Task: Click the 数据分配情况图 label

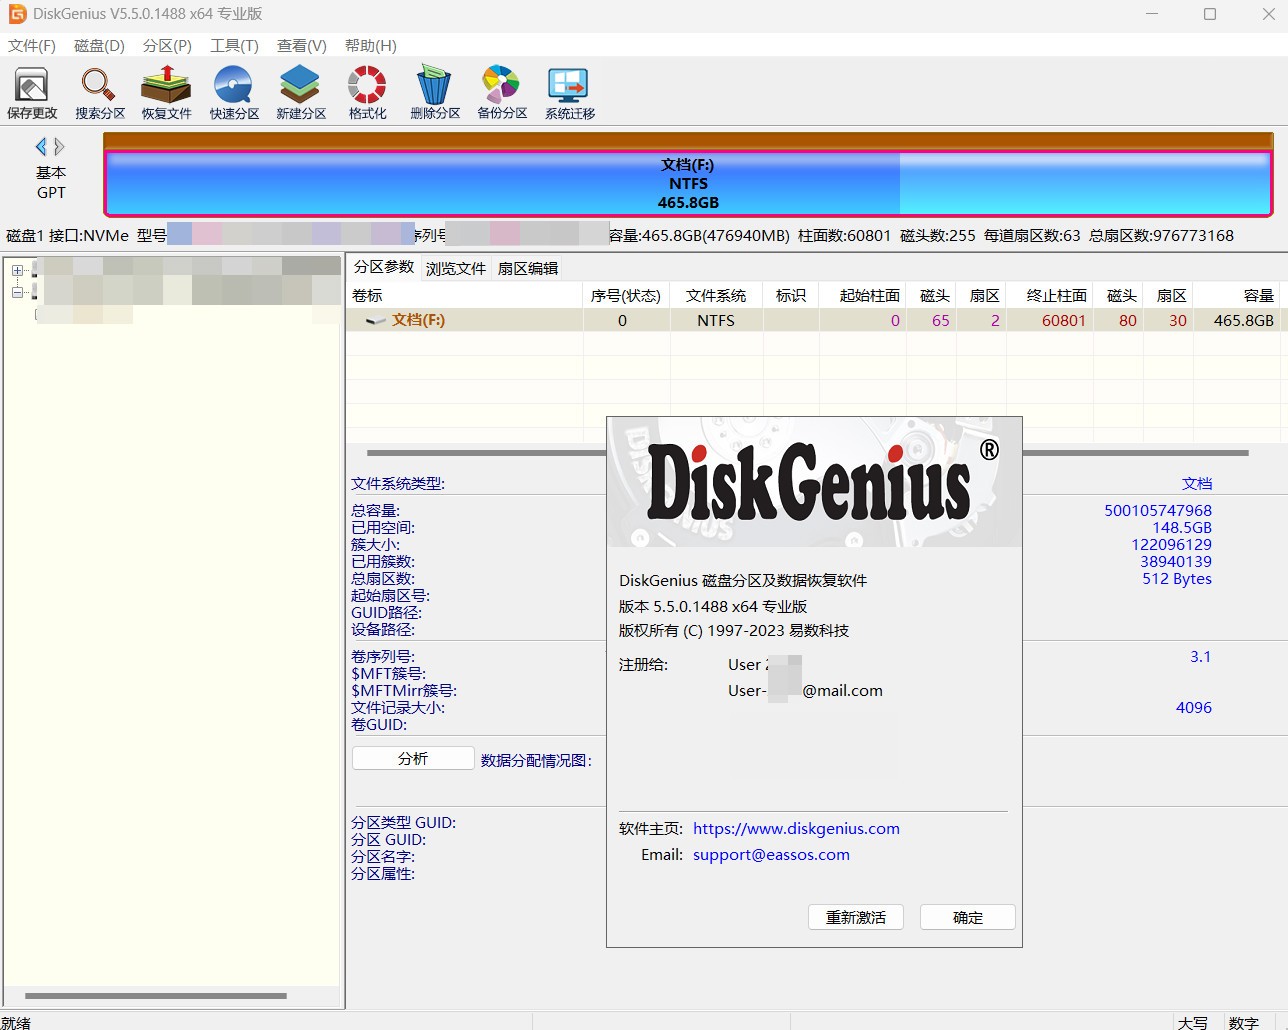Action: point(536,760)
